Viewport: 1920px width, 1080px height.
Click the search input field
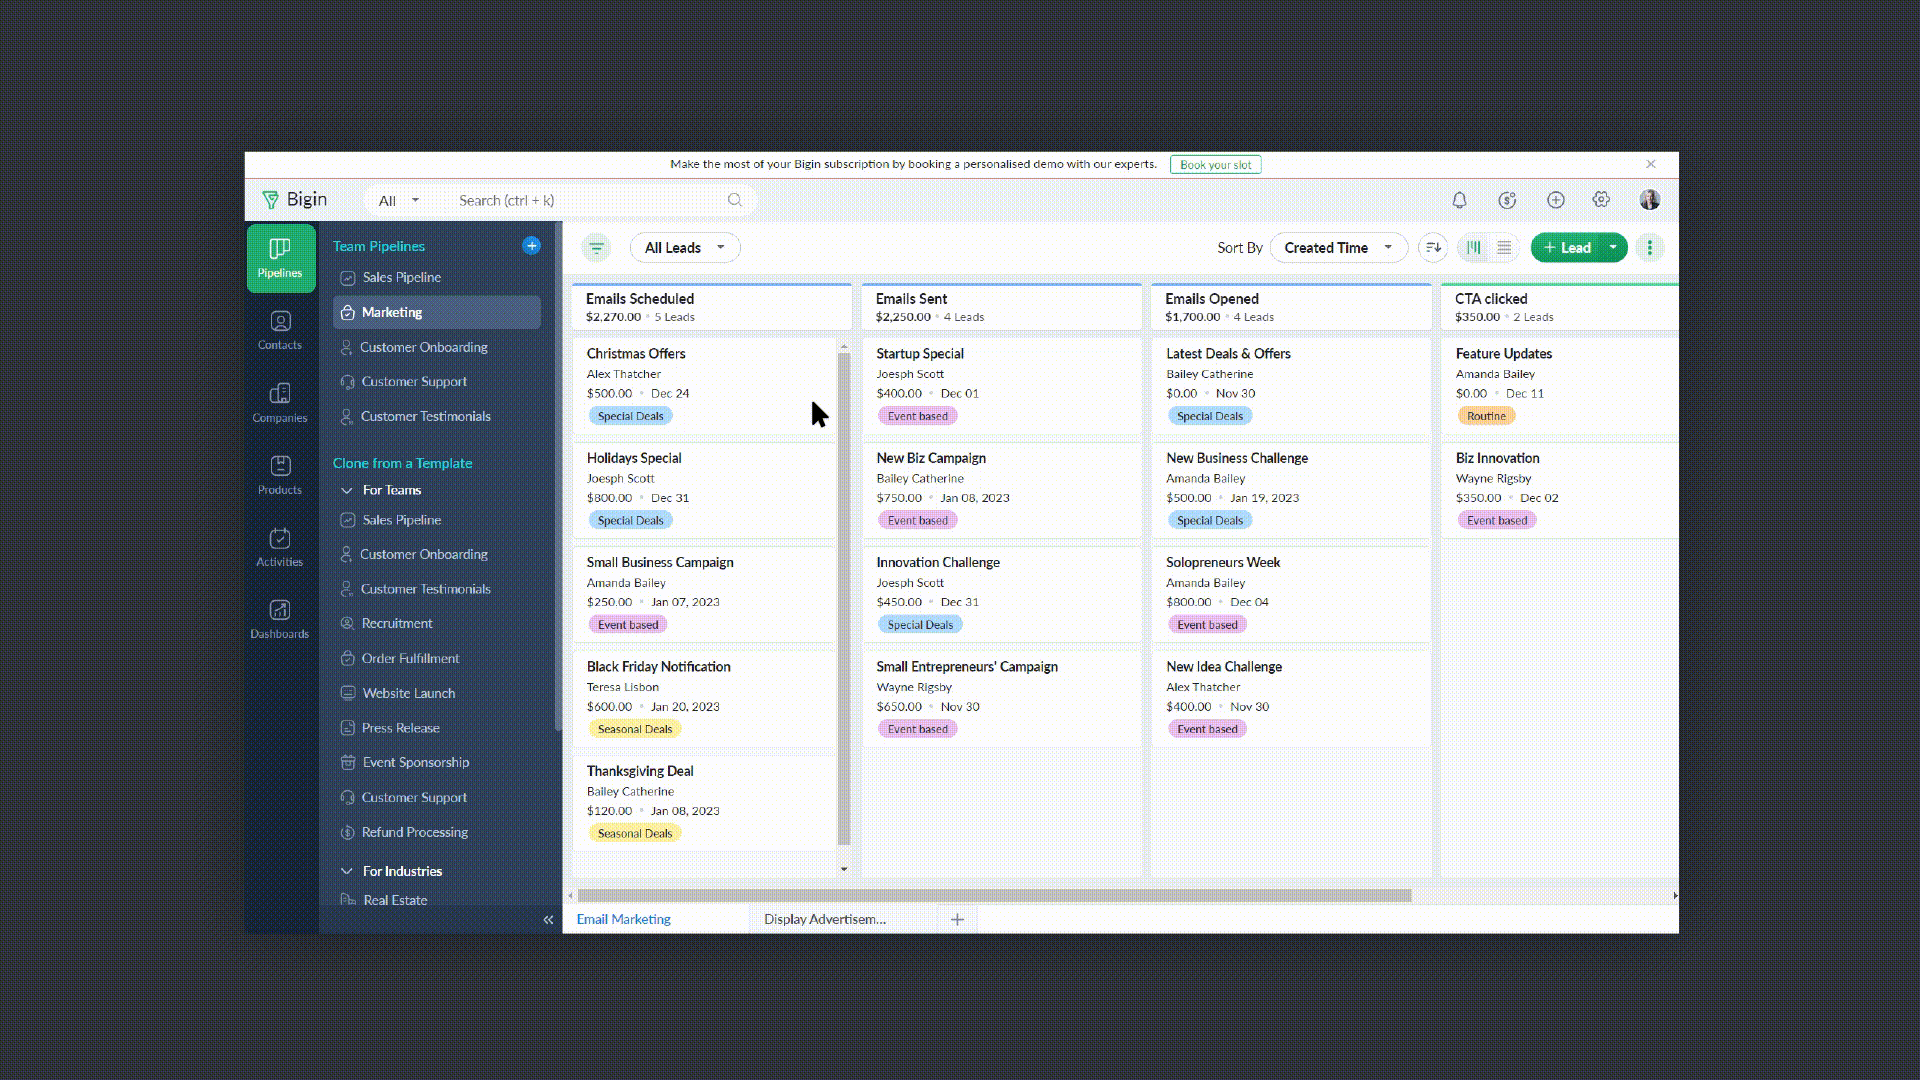pyautogui.click(x=590, y=200)
